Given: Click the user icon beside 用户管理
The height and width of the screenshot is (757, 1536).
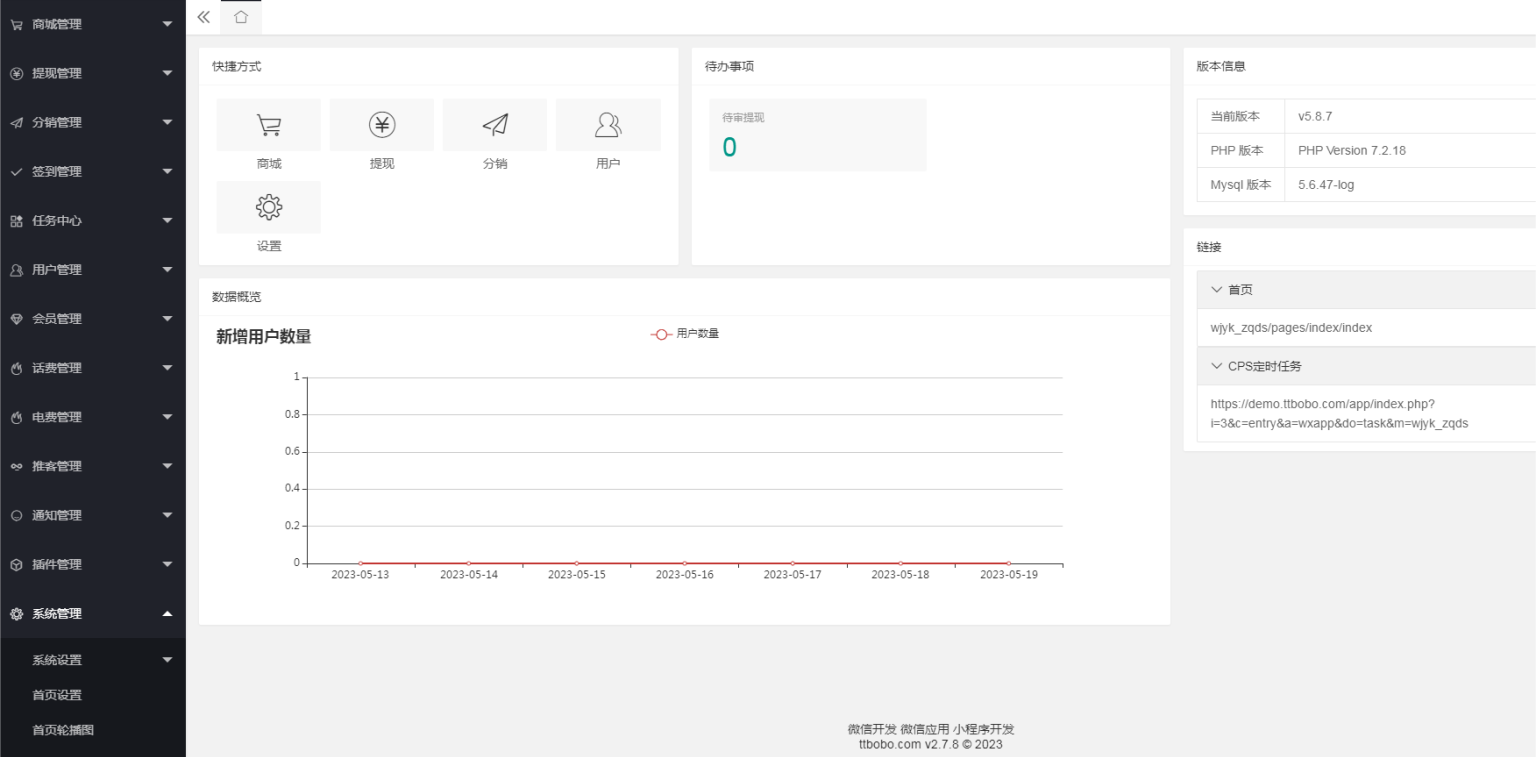Looking at the screenshot, I should [x=16, y=270].
